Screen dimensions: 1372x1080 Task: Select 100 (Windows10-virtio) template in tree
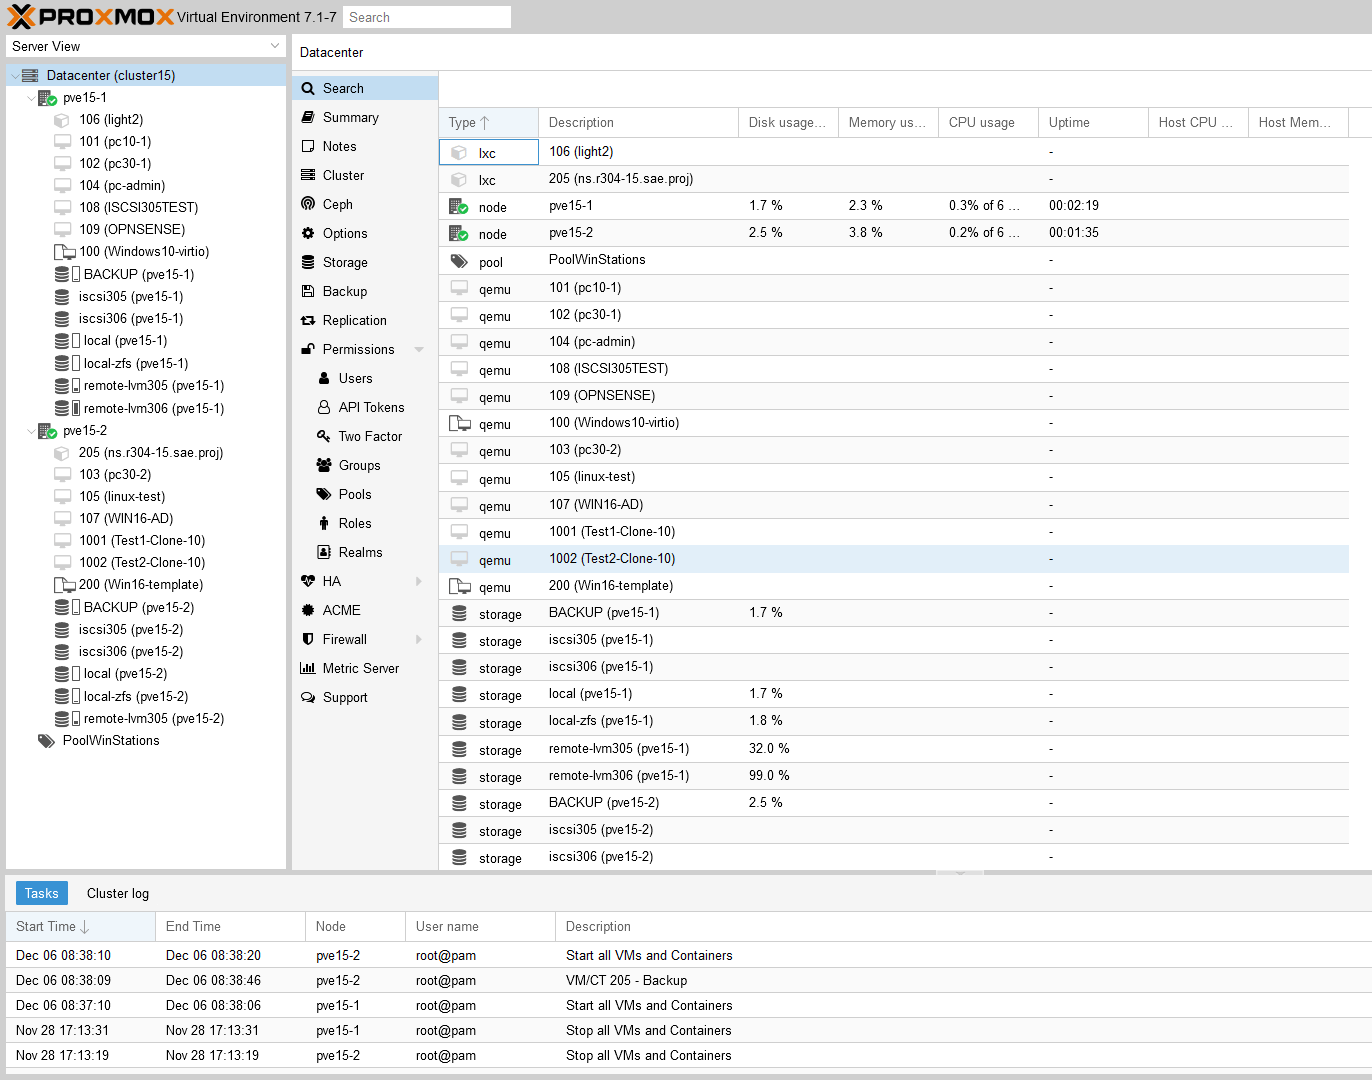144,251
